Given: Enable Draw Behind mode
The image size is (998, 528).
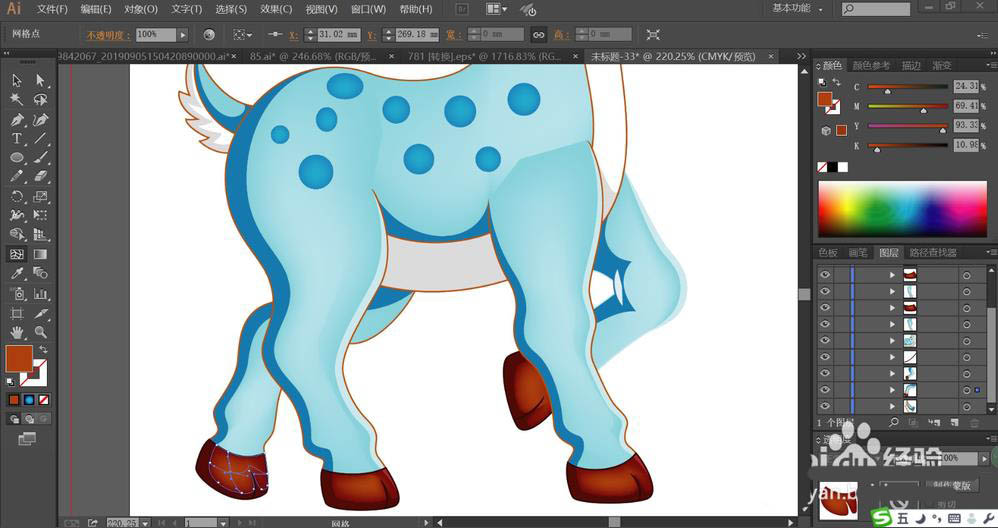Looking at the screenshot, I should point(29,419).
